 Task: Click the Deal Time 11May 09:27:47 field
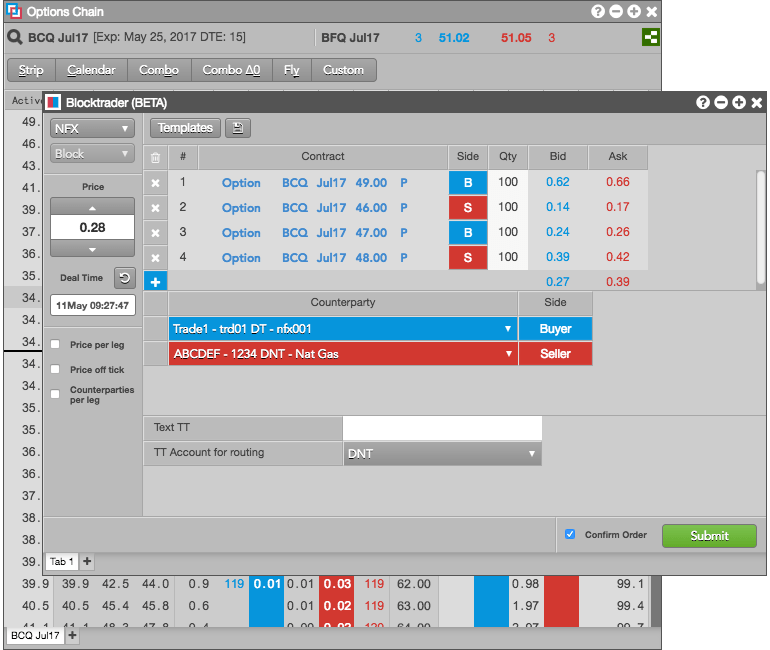[x=92, y=305]
